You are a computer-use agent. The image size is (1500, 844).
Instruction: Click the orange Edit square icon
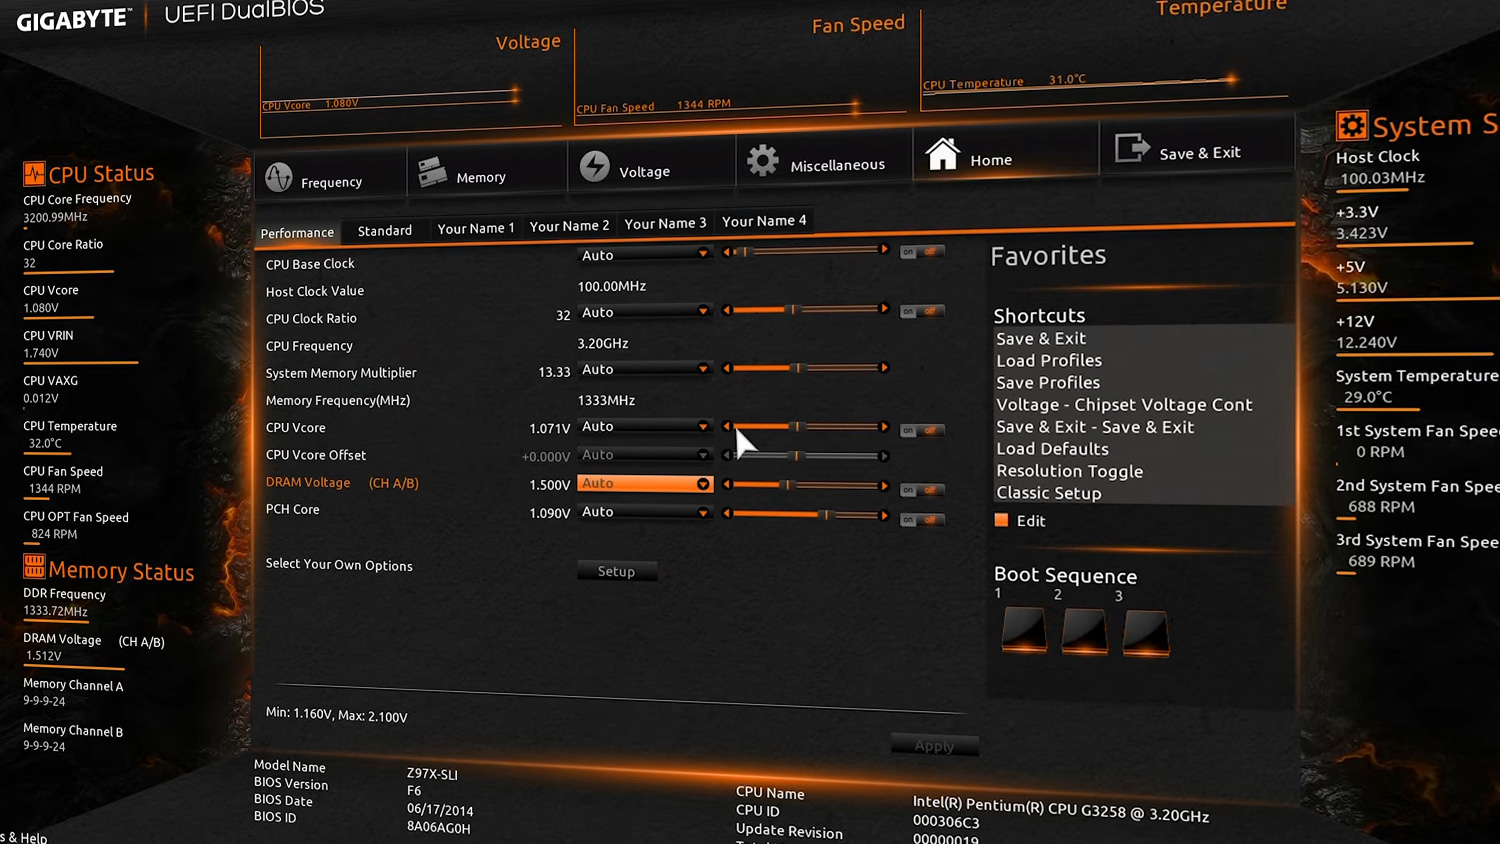coord(1001,520)
